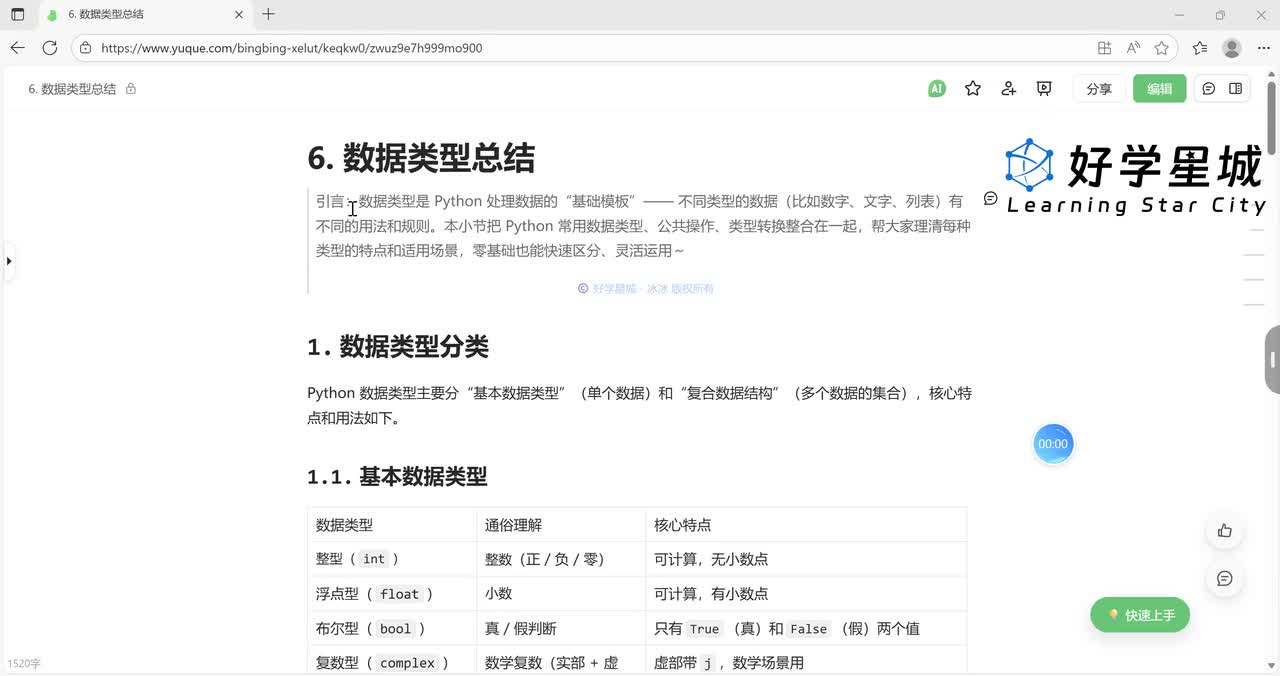Click the green 编辑 edit button
The width and height of the screenshot is (1280, 676).
[x=1160, y=89]
